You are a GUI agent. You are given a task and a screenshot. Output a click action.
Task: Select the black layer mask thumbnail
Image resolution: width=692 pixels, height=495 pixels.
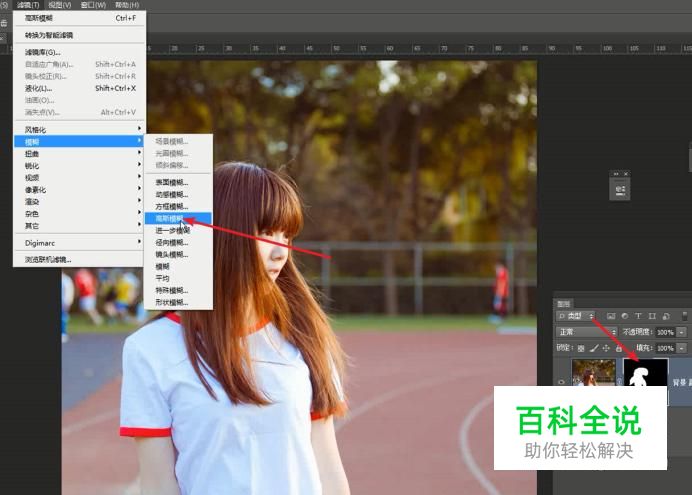[x=645, y=373]
